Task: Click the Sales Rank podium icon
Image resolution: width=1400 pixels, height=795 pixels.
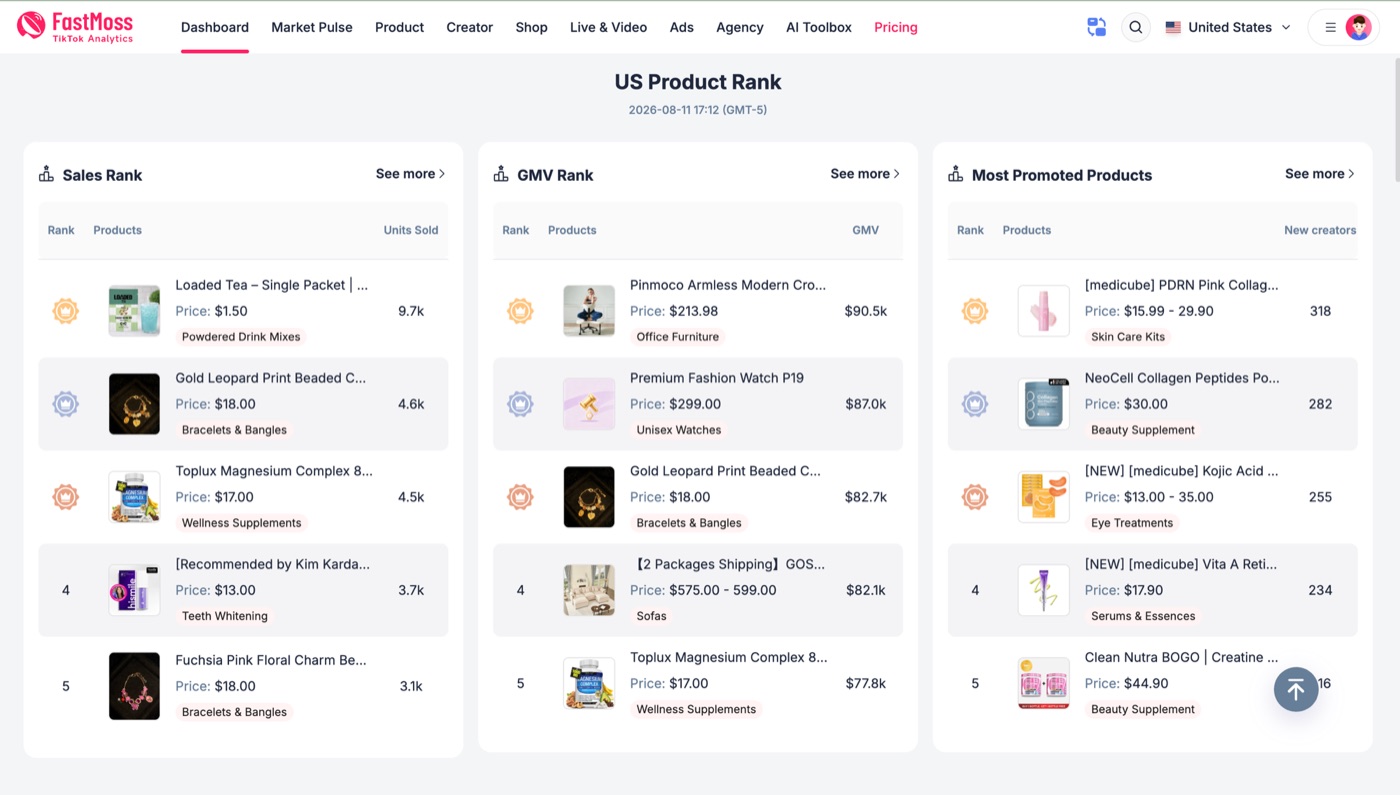Action: click(46, 174)
